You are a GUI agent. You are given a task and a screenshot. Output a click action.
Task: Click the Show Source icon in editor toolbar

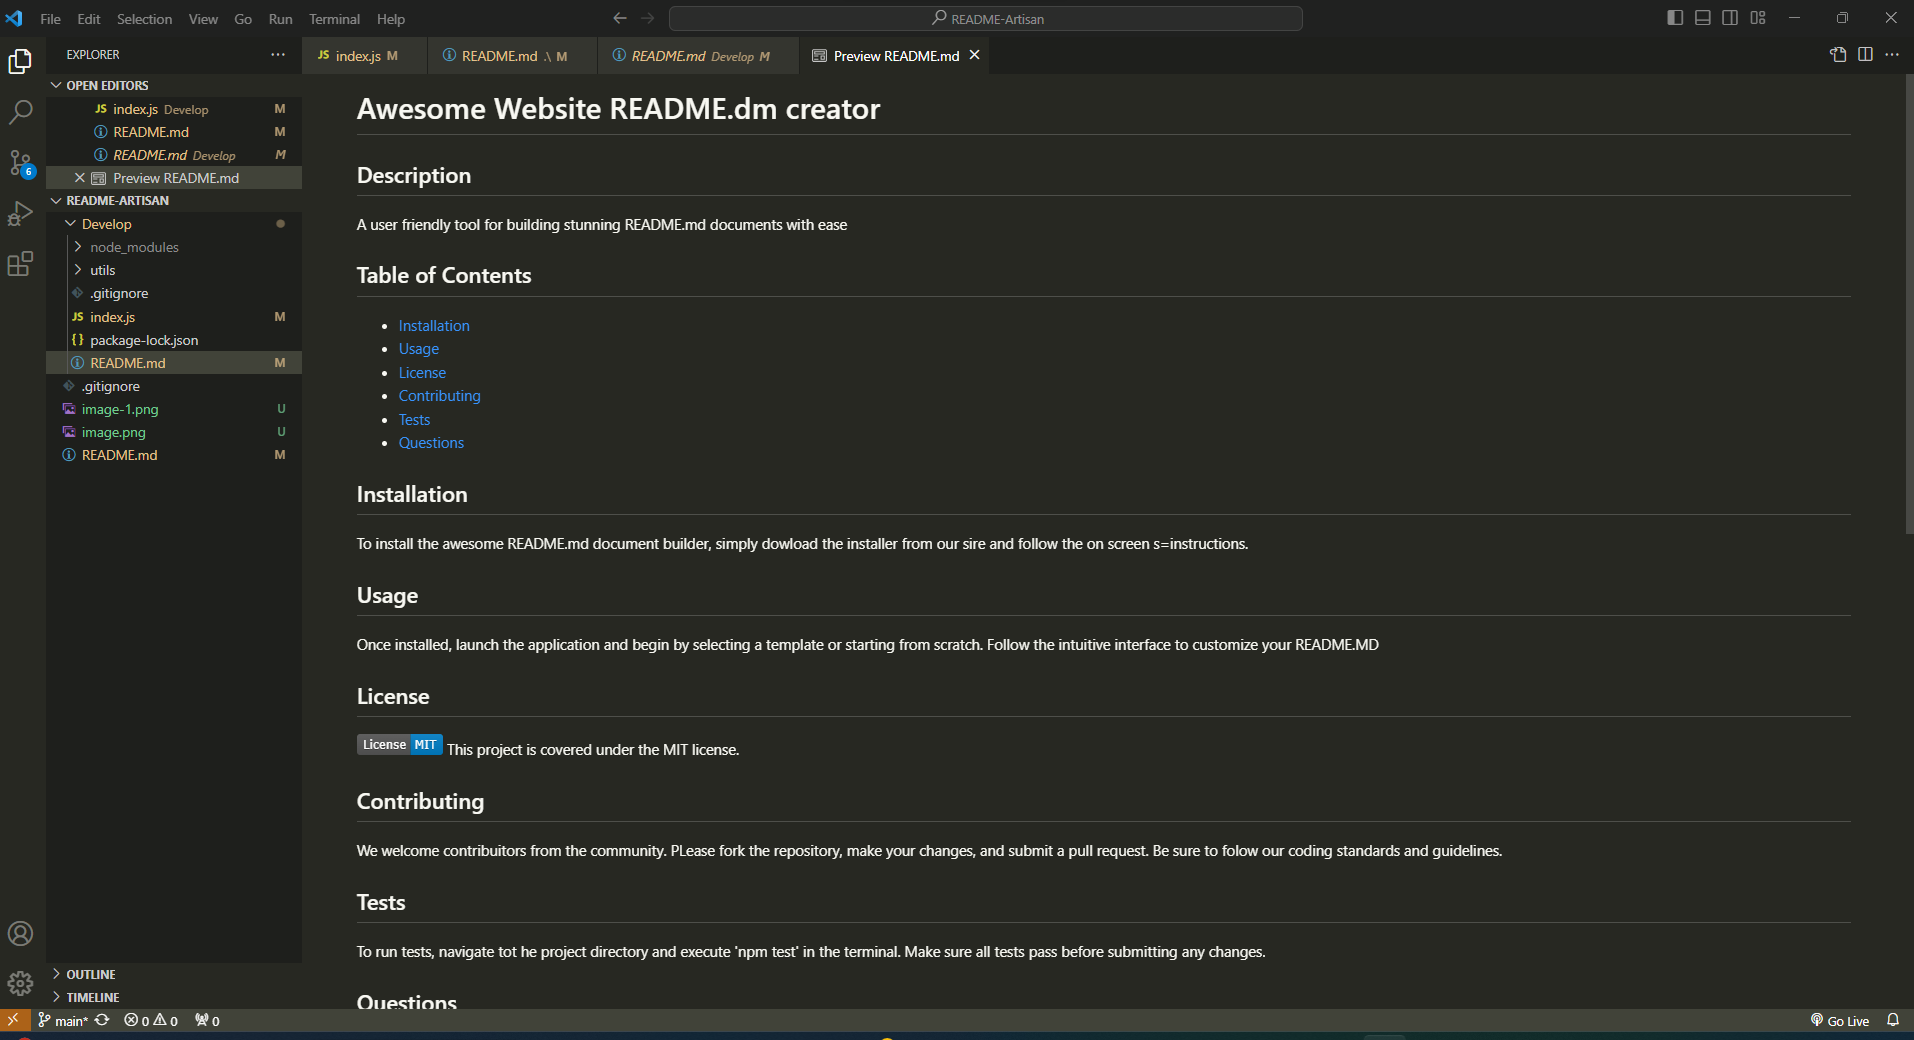[x=1838, y=55]
